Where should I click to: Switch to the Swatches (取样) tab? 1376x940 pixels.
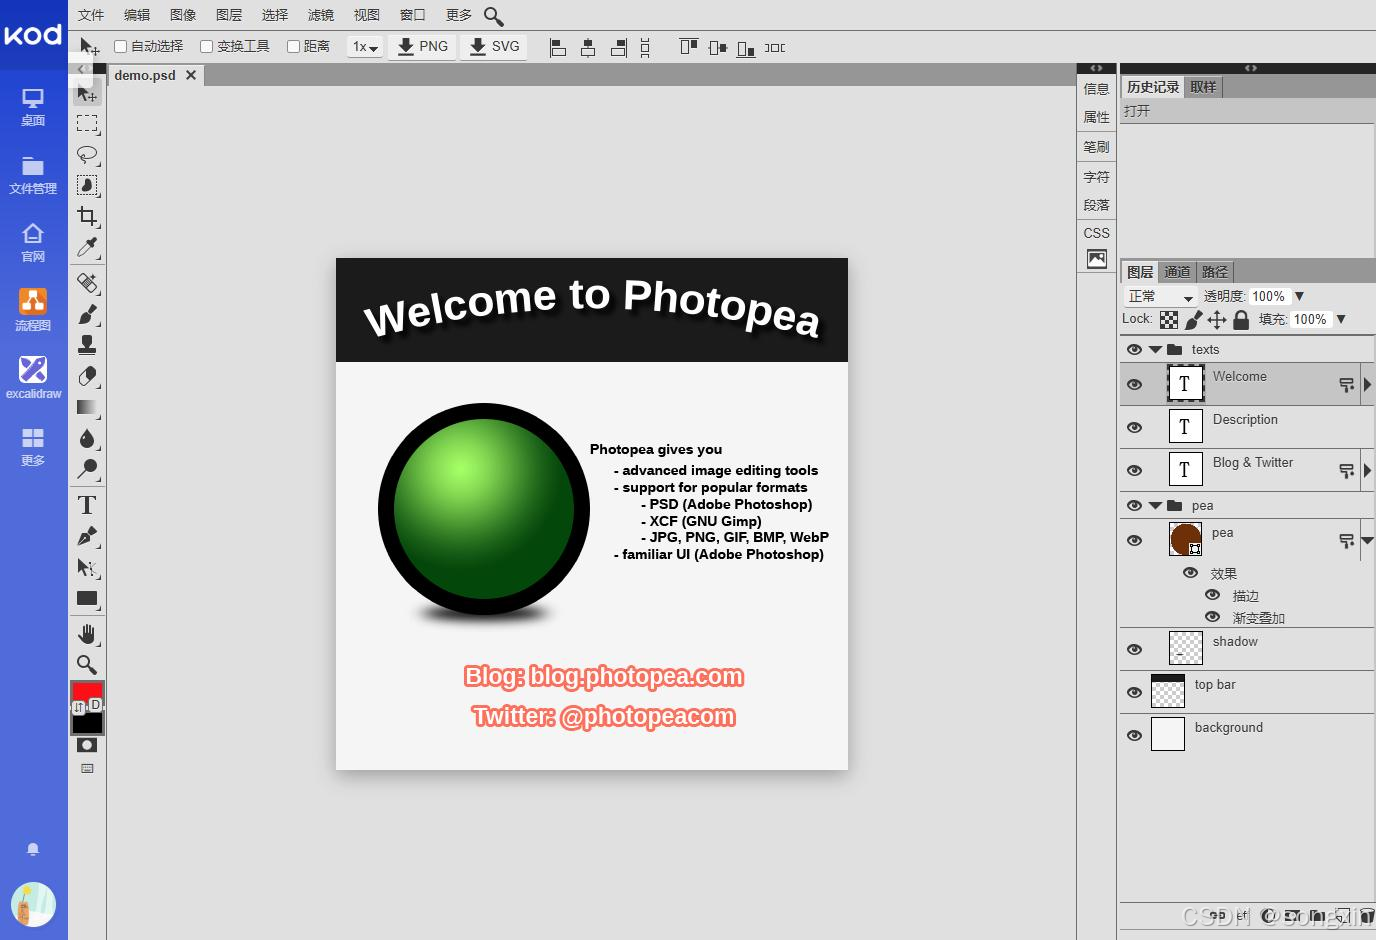click(x=1204, y=87)
